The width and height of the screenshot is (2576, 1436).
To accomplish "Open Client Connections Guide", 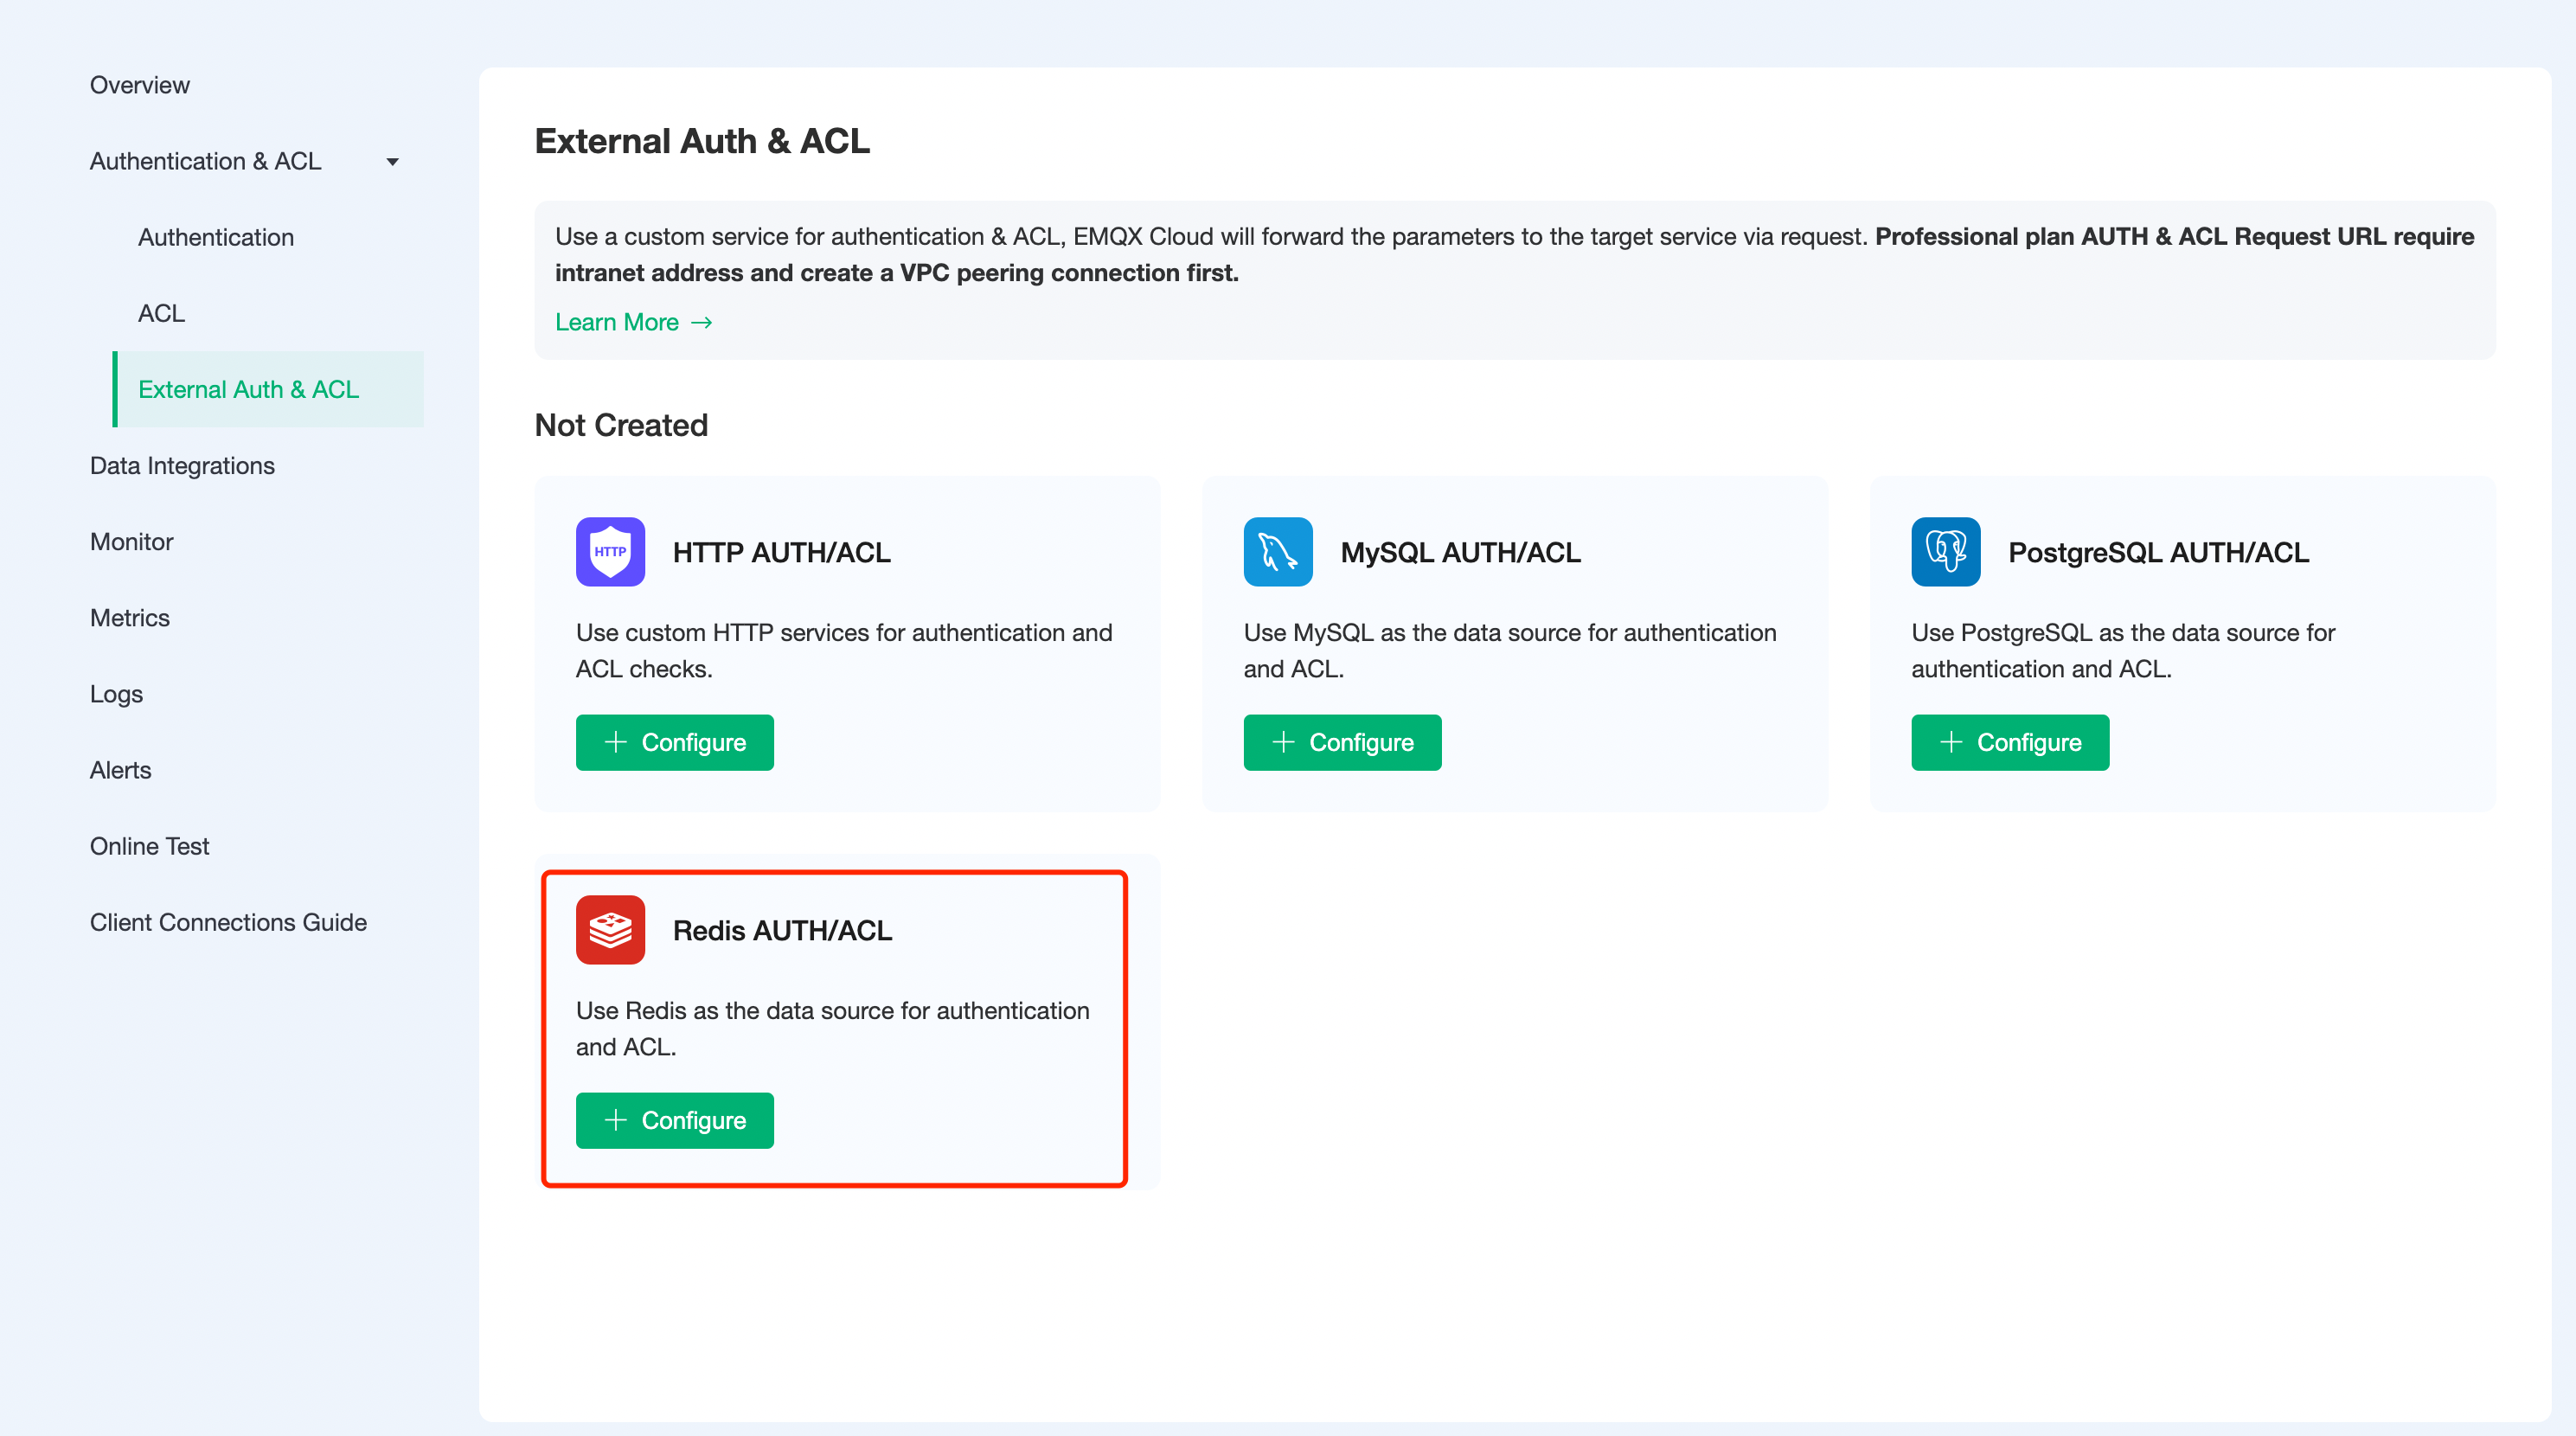I will (228, 922).
